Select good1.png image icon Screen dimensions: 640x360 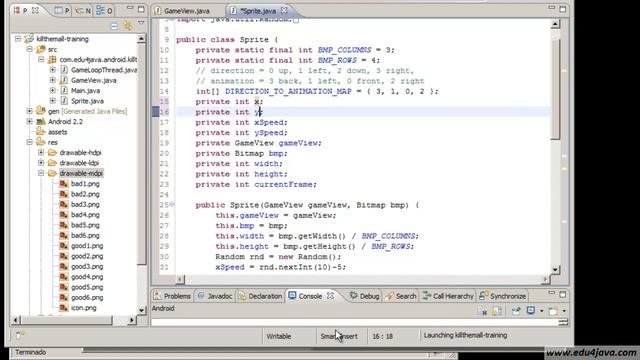64,246
